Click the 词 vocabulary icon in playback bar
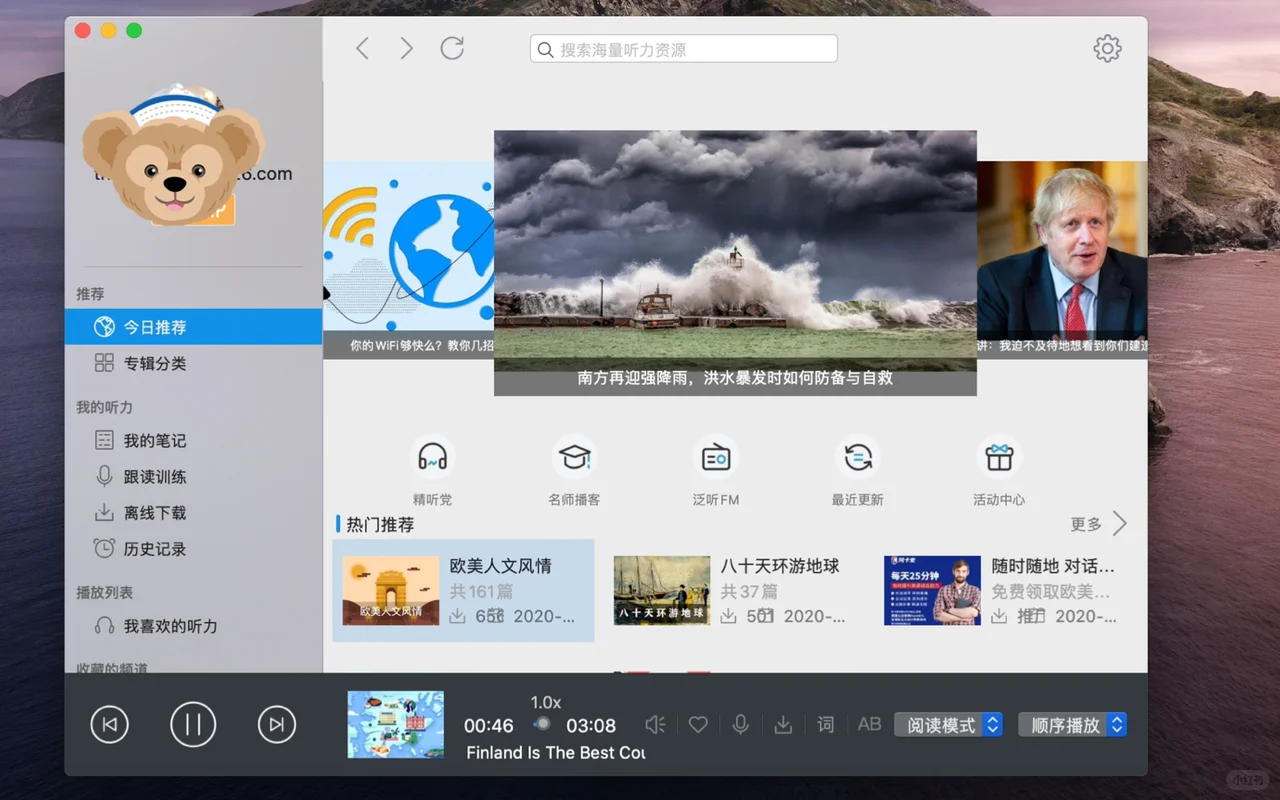The width and height of the screenshot is (1280, 800). pyautogui.click(x=826, y=724)
